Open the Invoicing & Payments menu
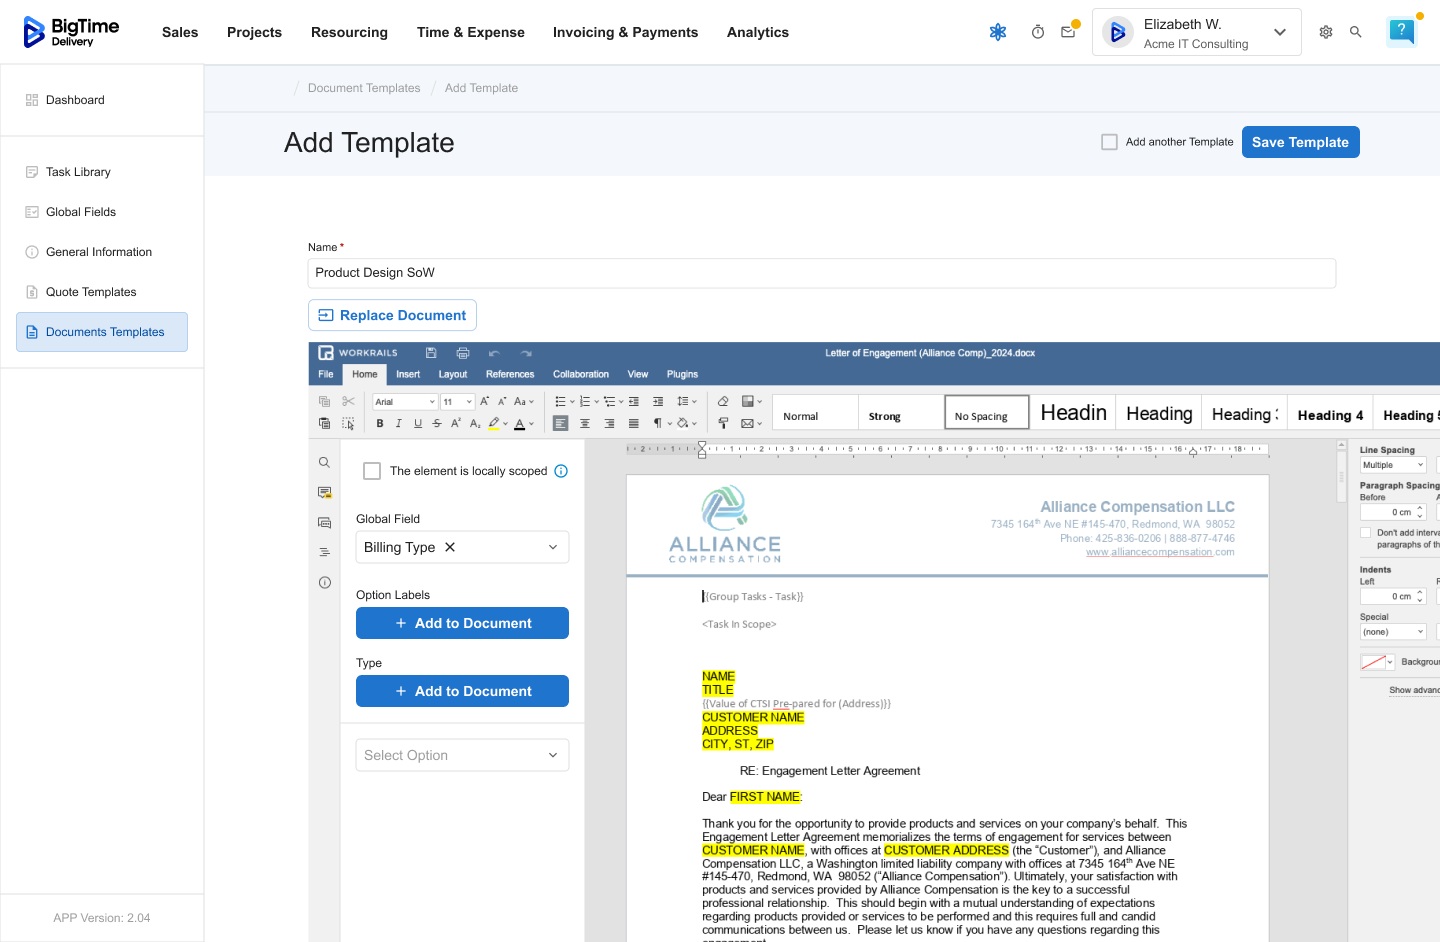 coord(625,32)
